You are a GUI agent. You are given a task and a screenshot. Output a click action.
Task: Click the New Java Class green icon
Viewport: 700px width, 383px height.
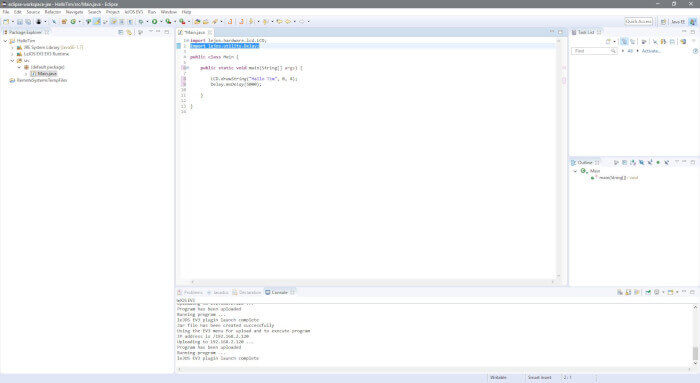(x=73, y=21)
